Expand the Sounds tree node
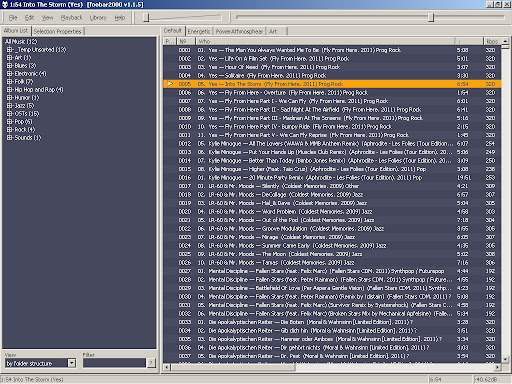Screen dimensions: 512x384 click(9, 138)
